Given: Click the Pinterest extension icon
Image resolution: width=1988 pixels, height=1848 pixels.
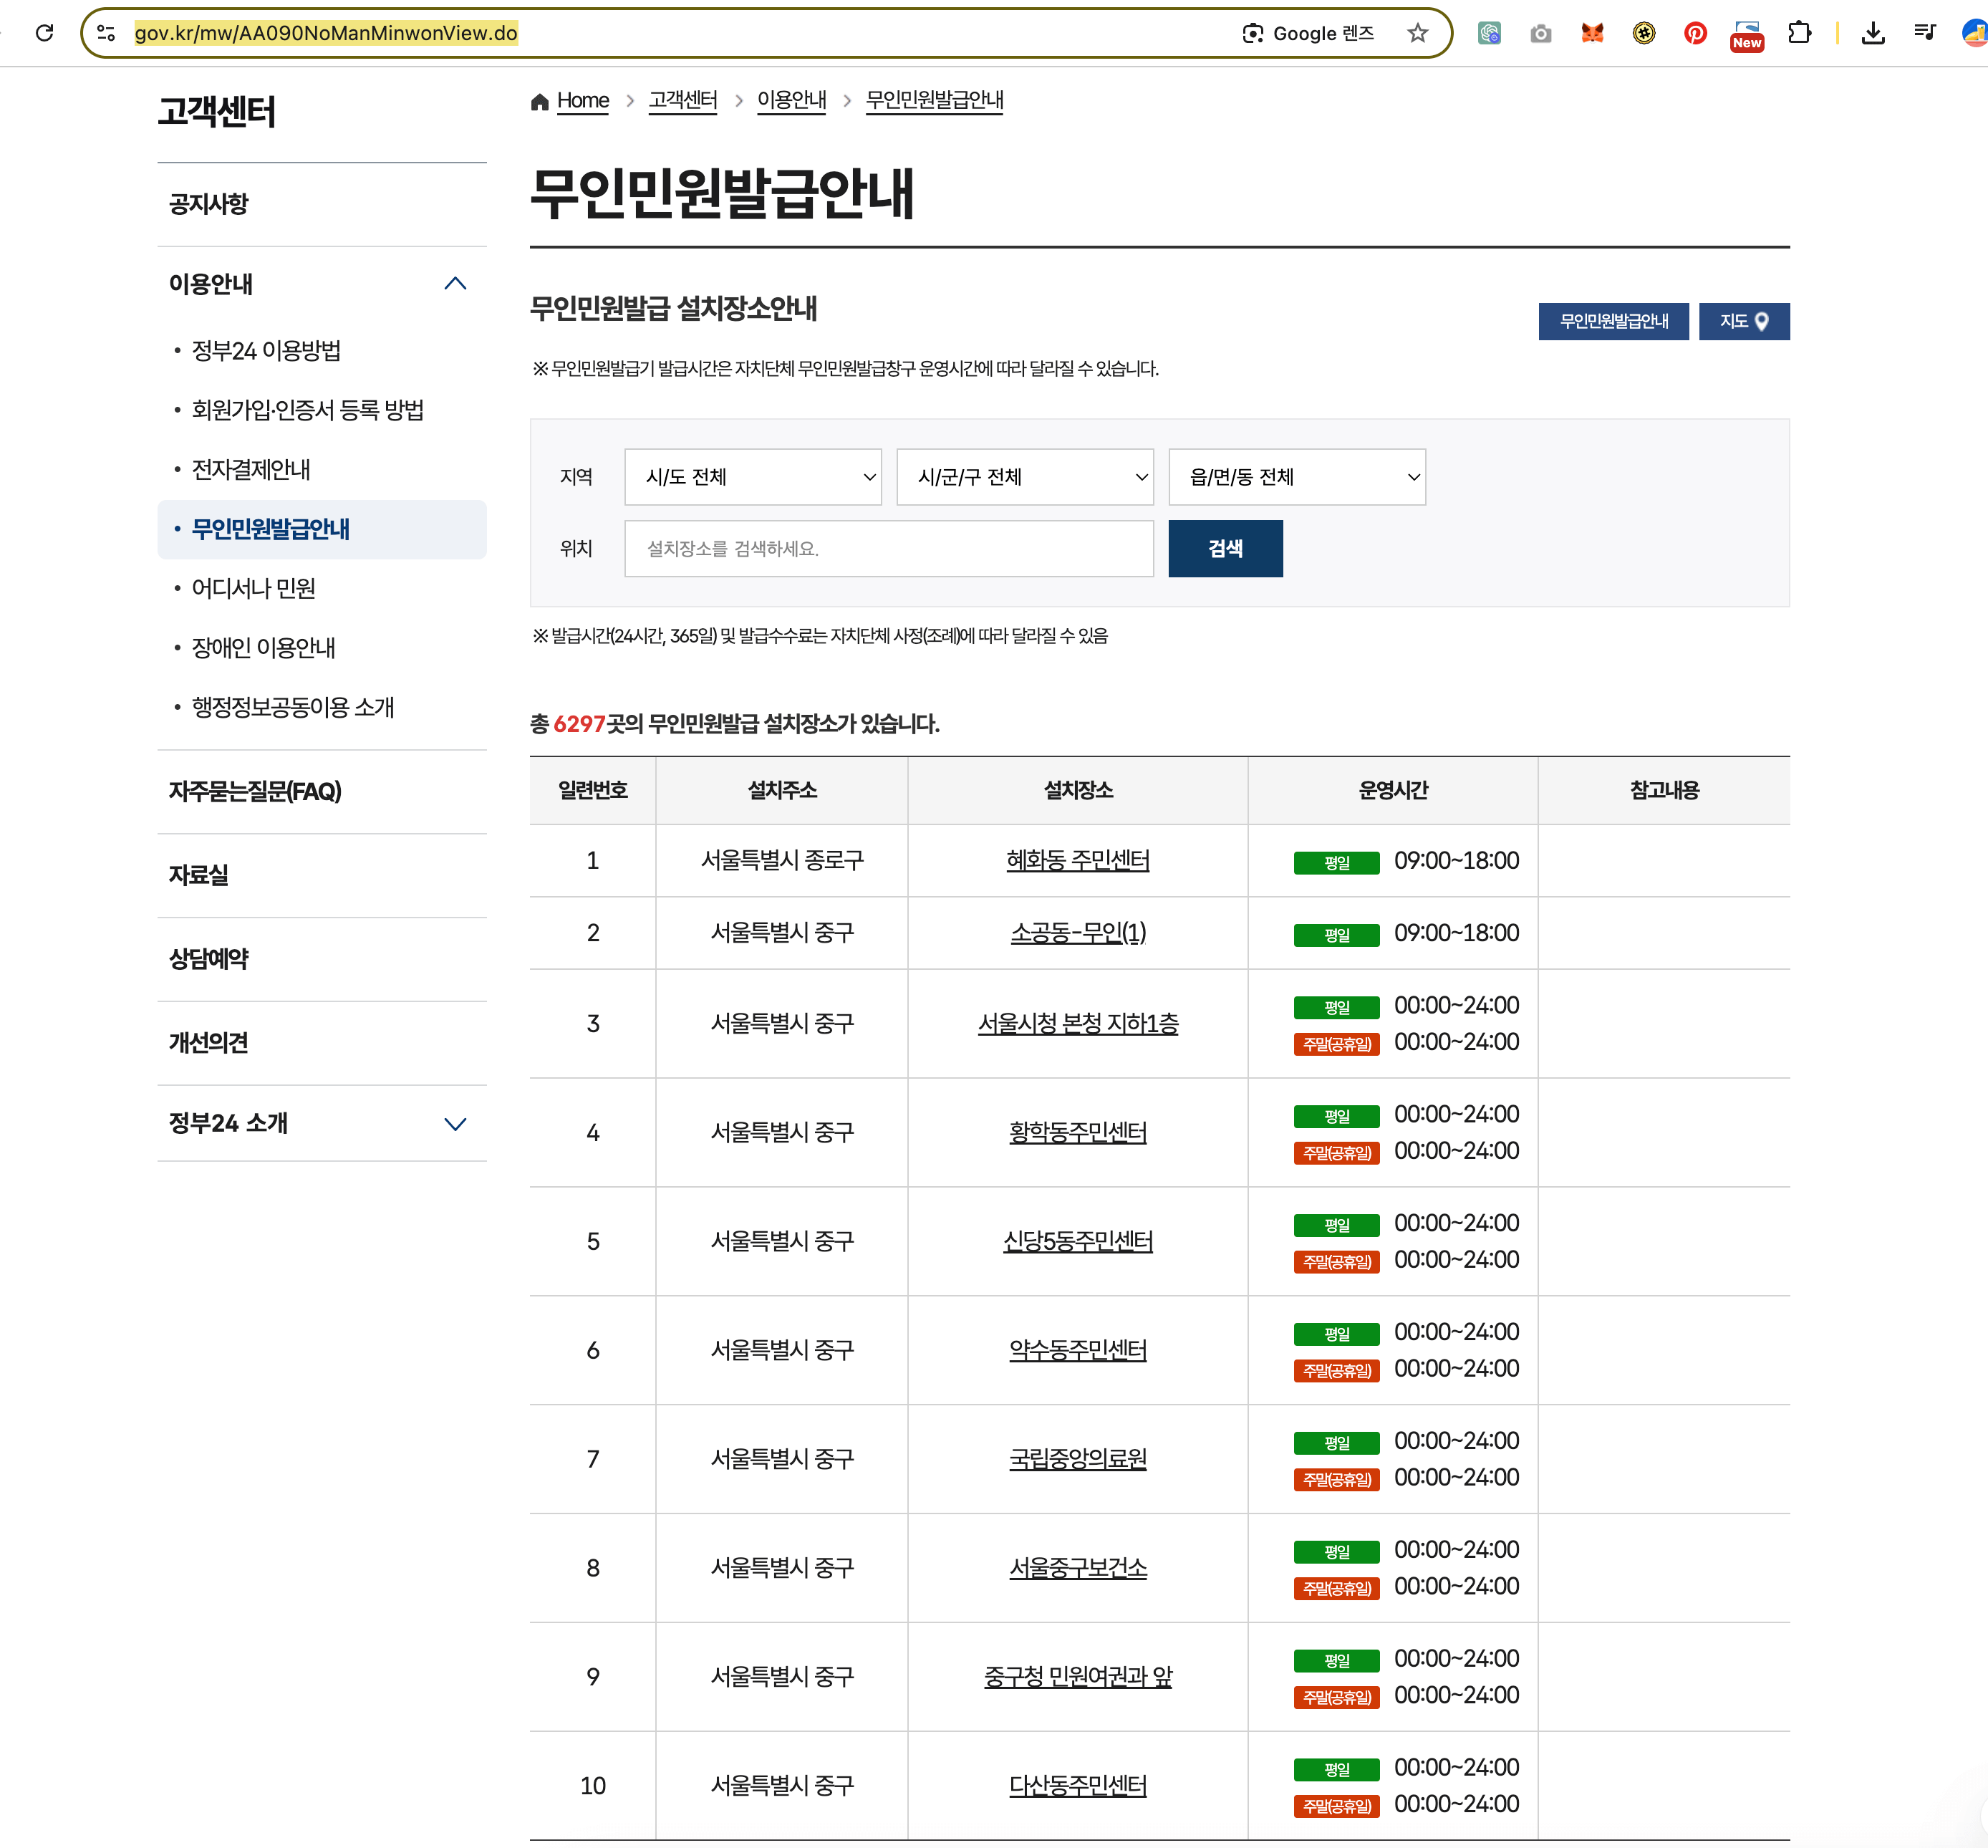Looking at the screenshot, I should coord(1695,33).
